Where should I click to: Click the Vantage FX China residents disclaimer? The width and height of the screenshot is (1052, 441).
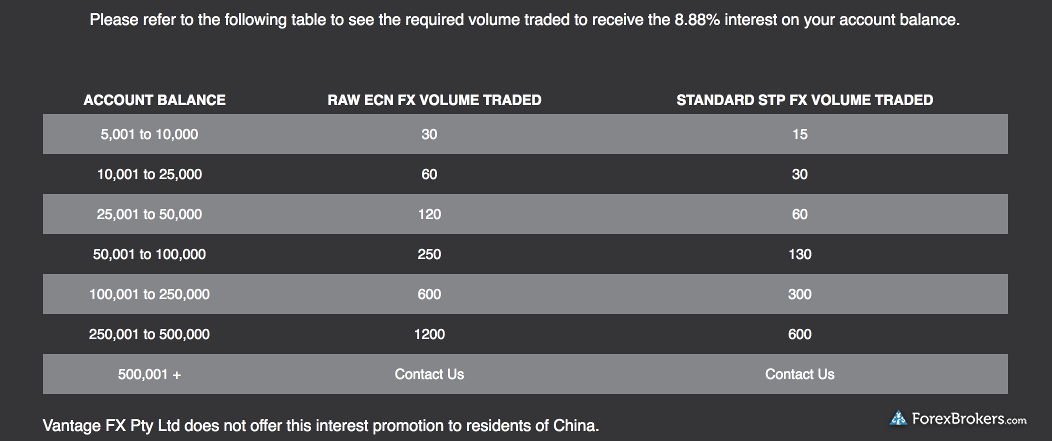pos(321,426)
